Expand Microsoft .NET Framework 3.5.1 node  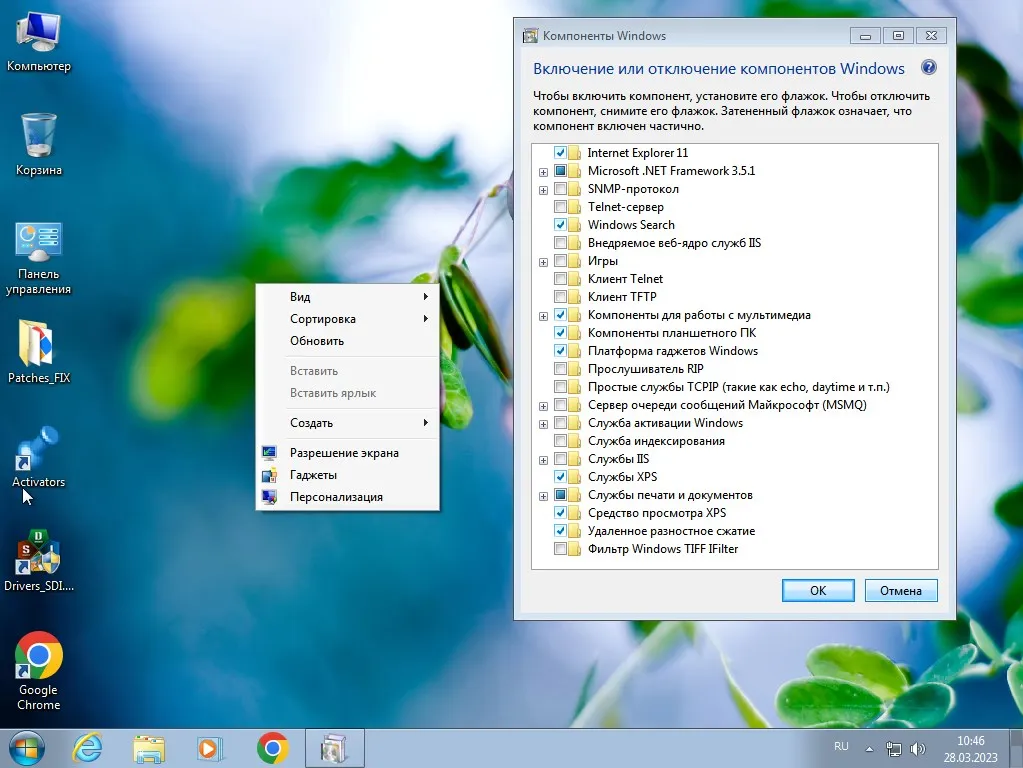click(x=543, y=172)
